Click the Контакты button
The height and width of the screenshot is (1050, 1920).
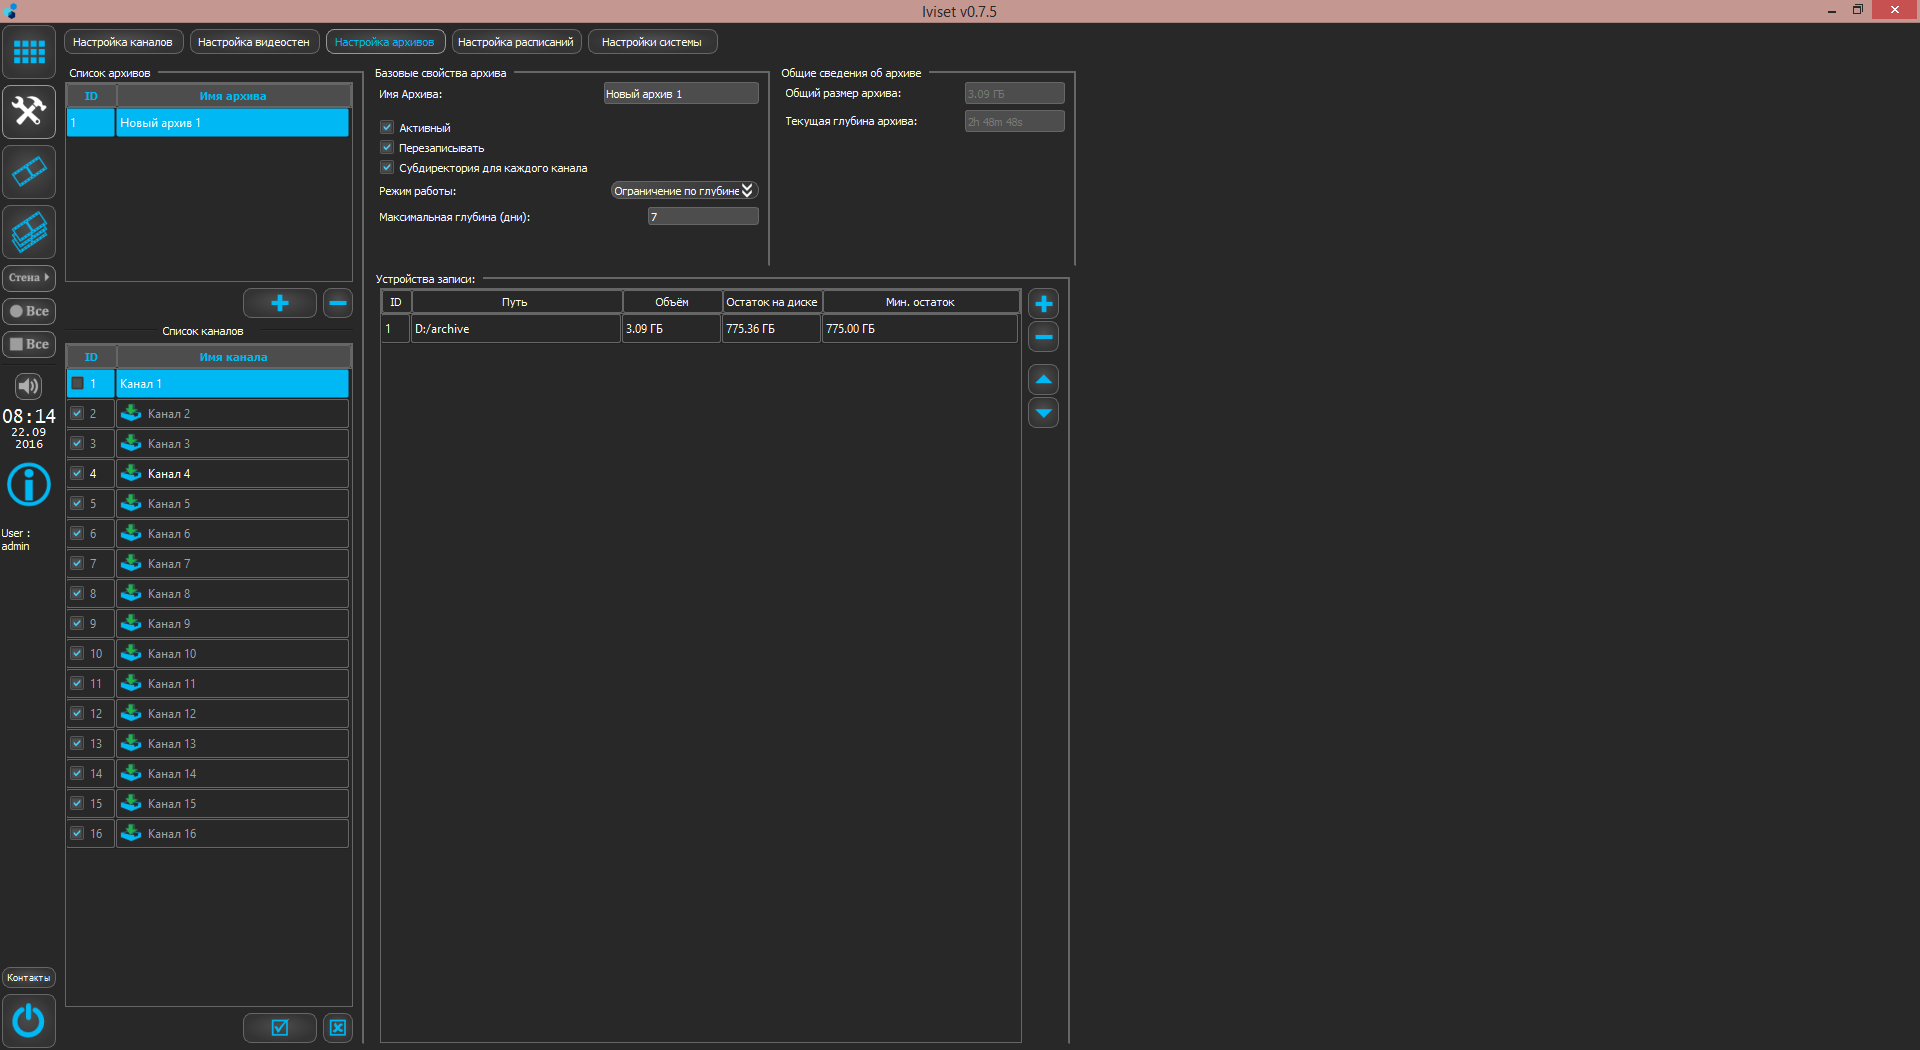tap(29, 978)
